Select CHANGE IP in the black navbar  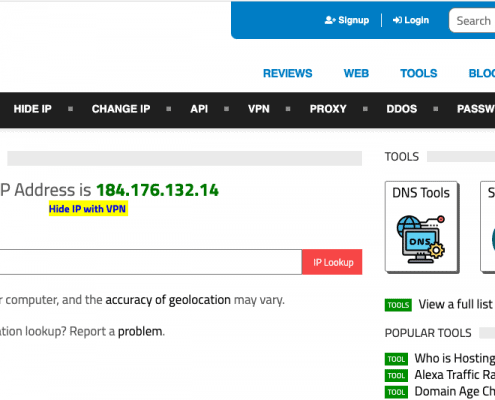[x=121, y=109]
